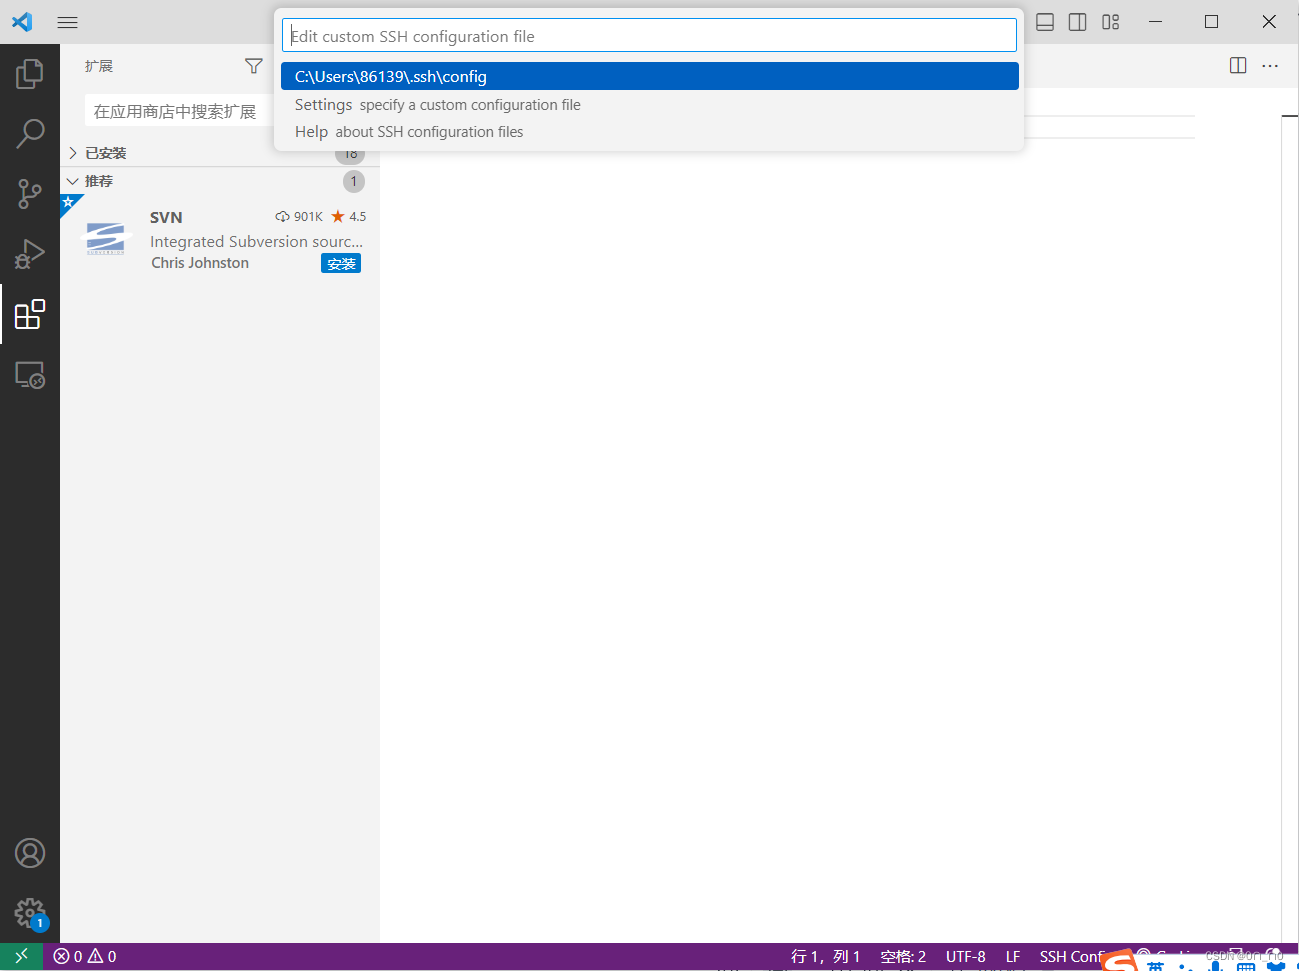Filter extensions using the funnel icon
This screenshot has width=1299, height=971.
(x=254, y=66)
